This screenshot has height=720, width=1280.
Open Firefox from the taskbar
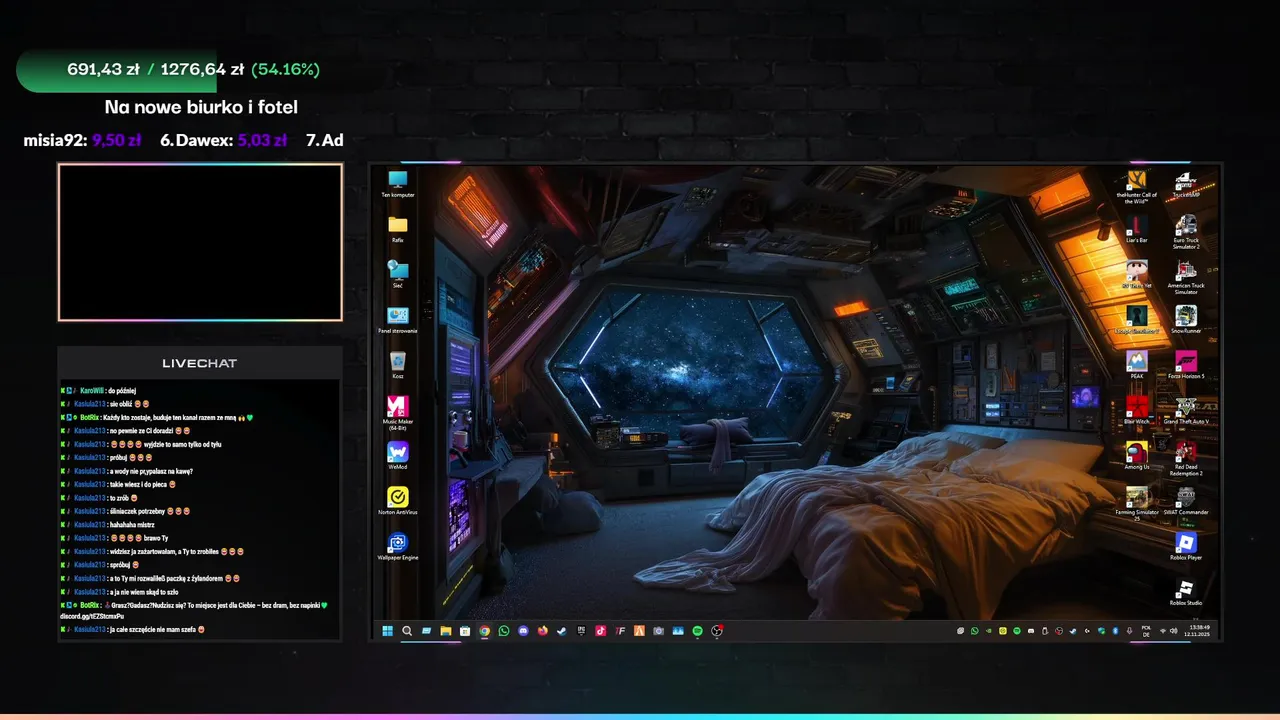tap(543, 631)
